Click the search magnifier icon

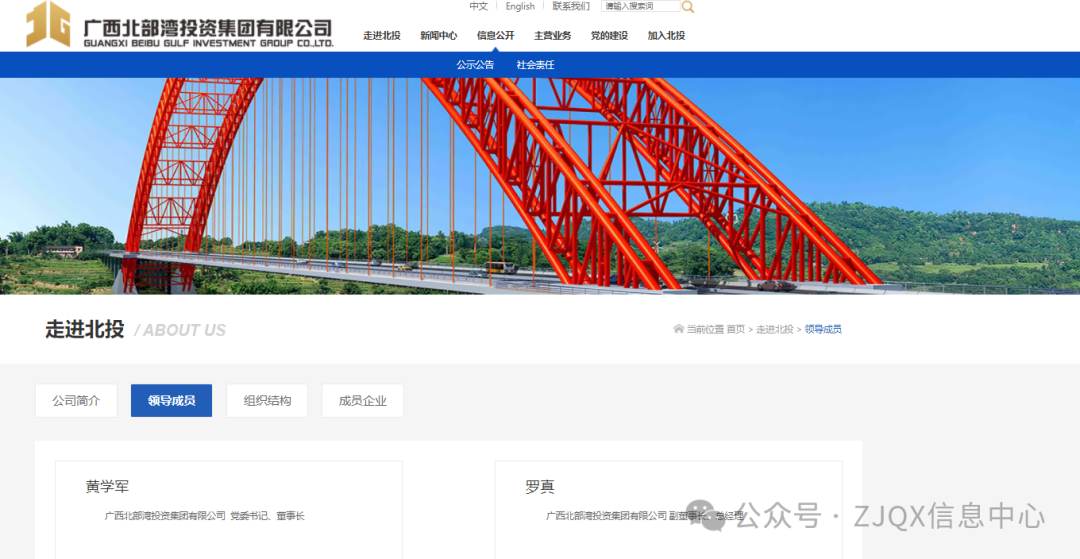click(x=688, y=7)
